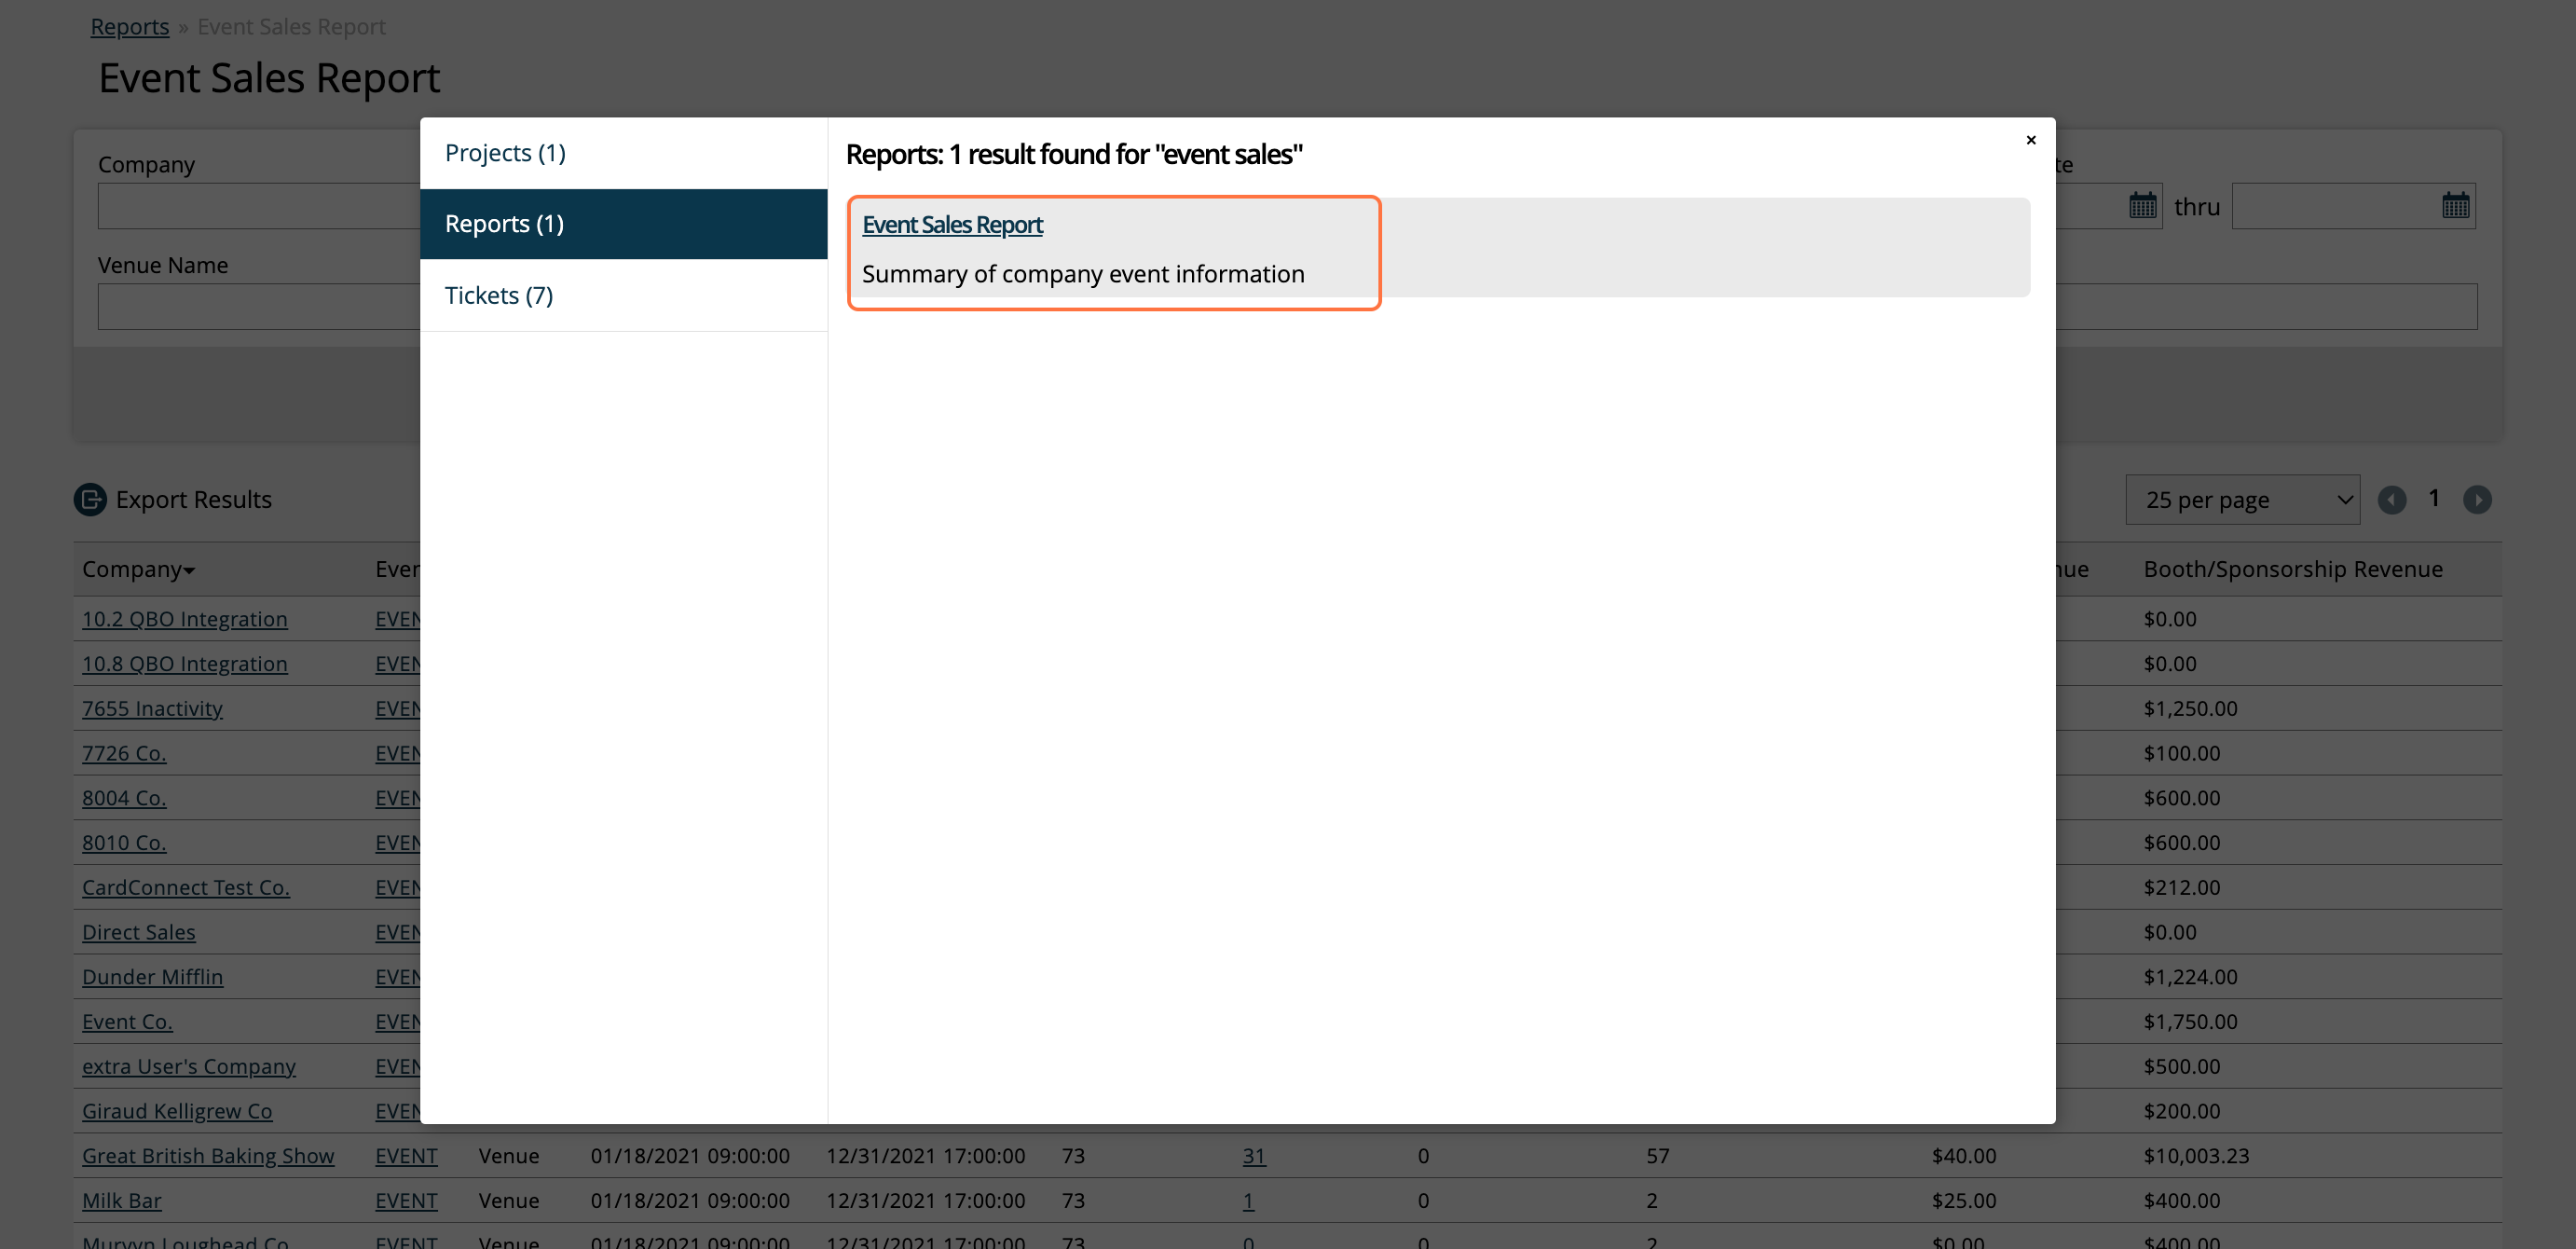Image resolution: width=2576 pixels, height=1249 pixels.
Task: Open the EVENT link in Milk Bar row
Action: pos(406,1201)
